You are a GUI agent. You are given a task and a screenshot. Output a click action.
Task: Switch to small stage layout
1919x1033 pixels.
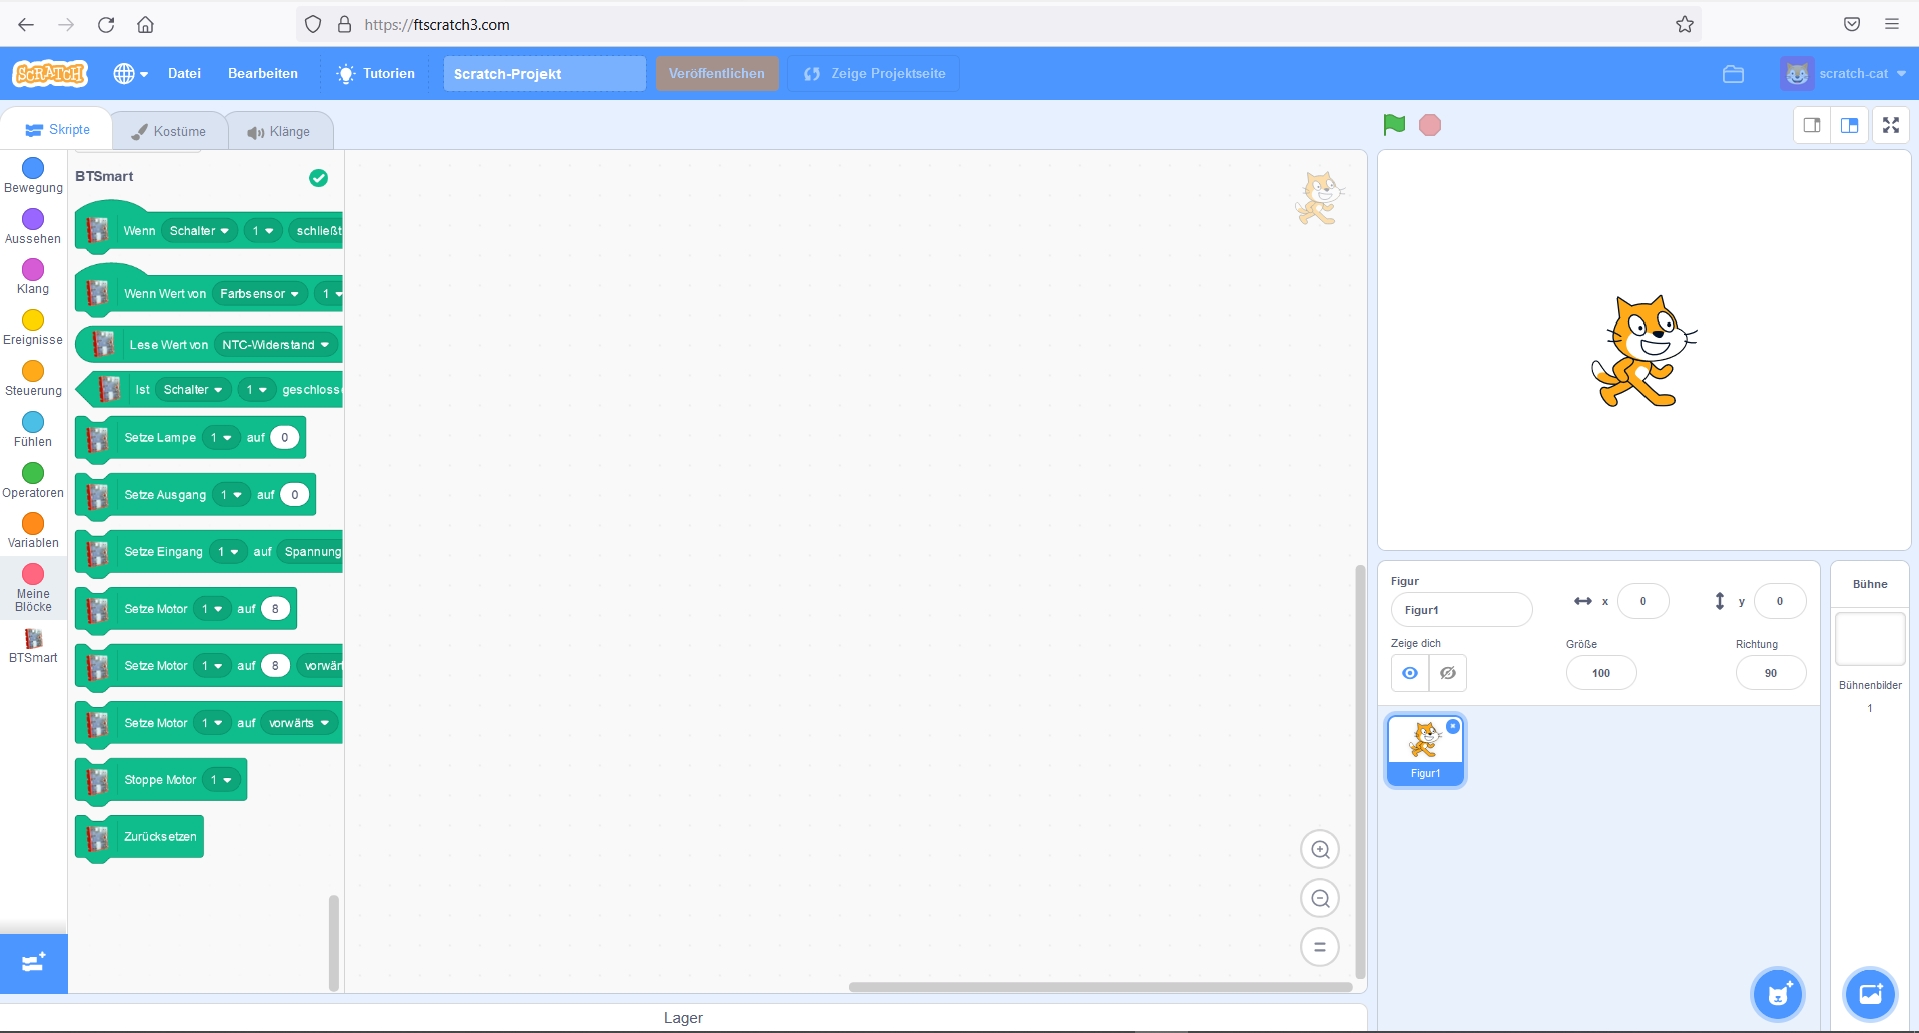(x=1812, y=125)
